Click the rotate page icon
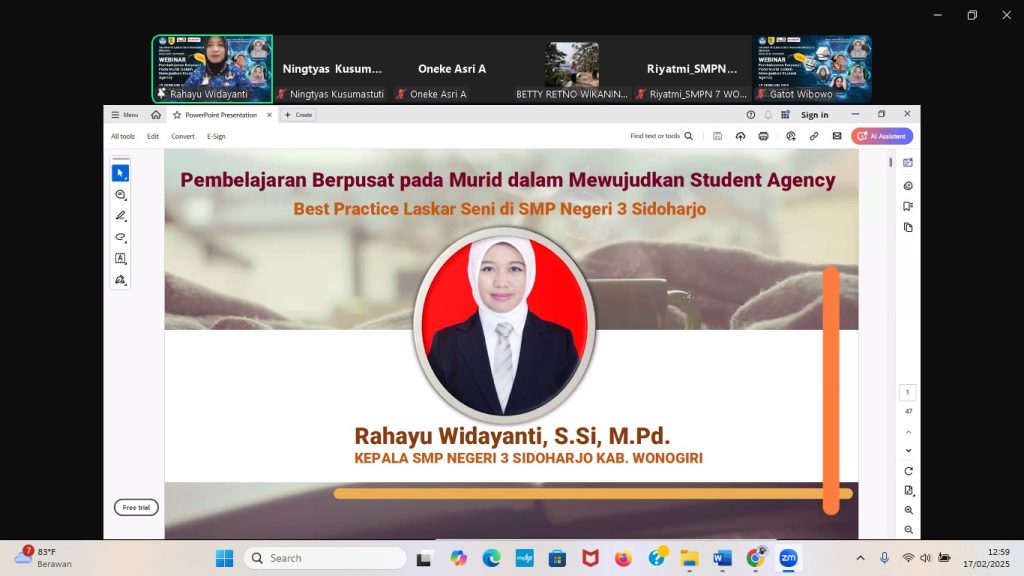This screenshot has width=1024, height=576. click(x=908, y=471)
